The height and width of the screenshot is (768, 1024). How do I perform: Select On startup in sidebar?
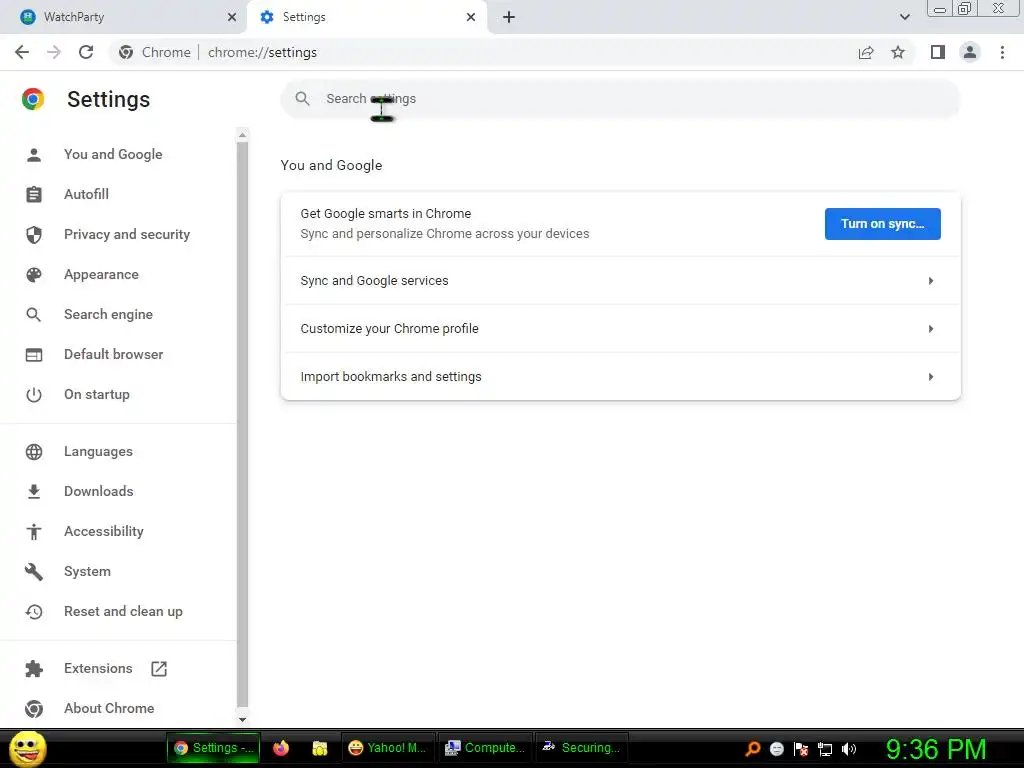click(x=97, y=394)
